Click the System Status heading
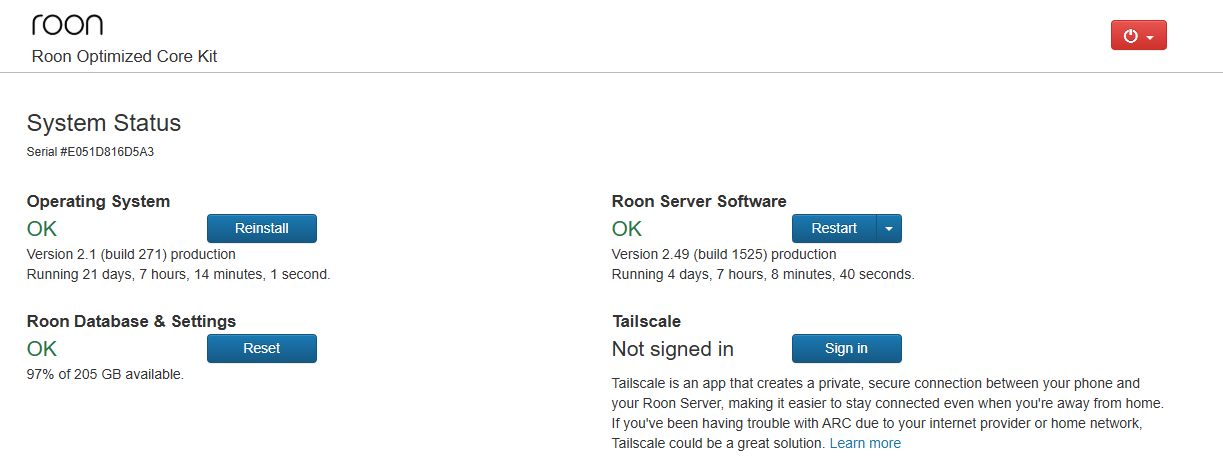The height and width of the screenshot is (476, 1223). (104, 123)
